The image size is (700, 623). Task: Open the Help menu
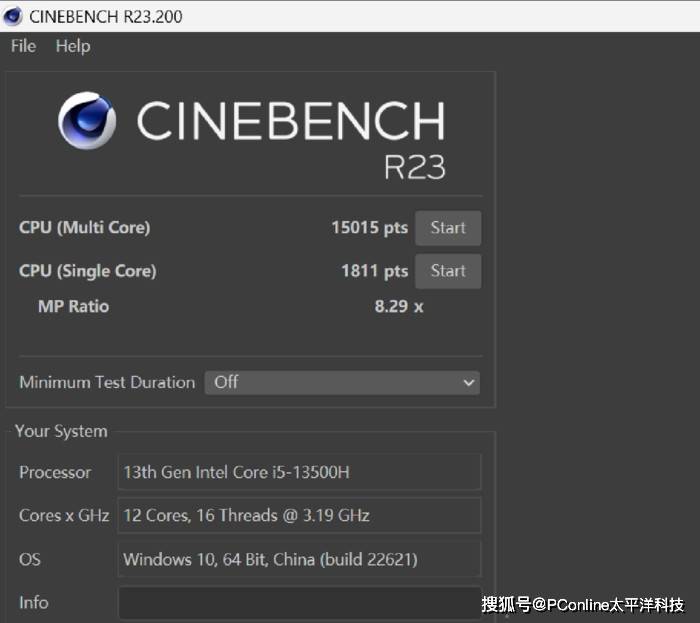tap(73, 46)
